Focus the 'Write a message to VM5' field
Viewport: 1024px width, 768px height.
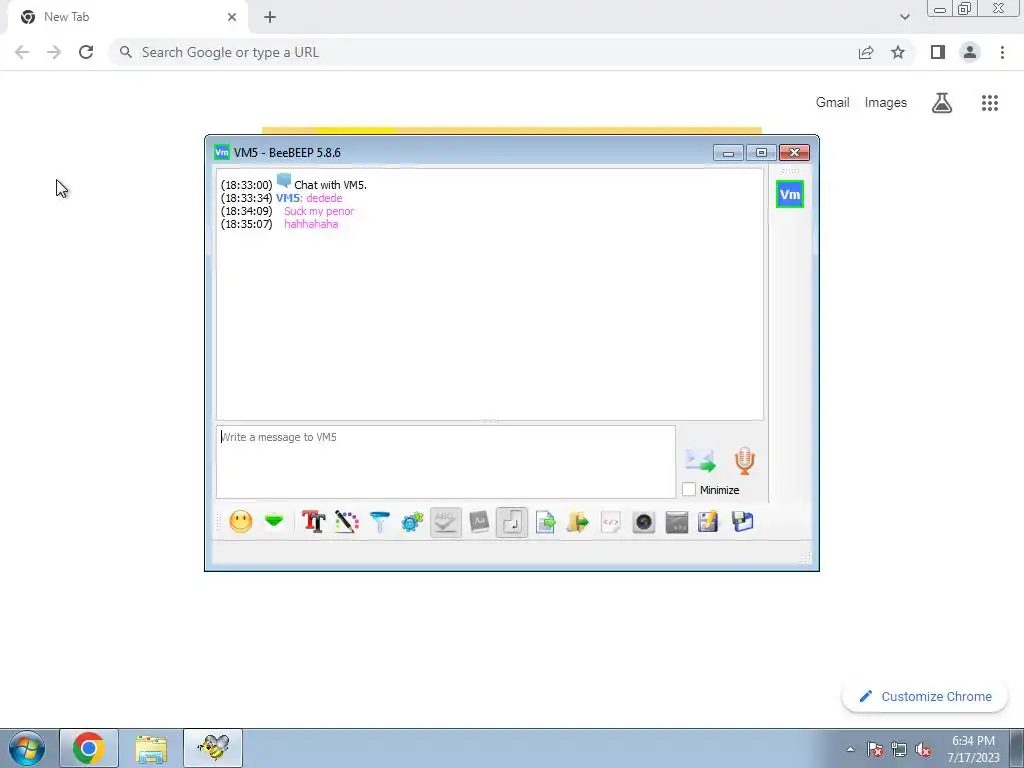click(445, 462)
